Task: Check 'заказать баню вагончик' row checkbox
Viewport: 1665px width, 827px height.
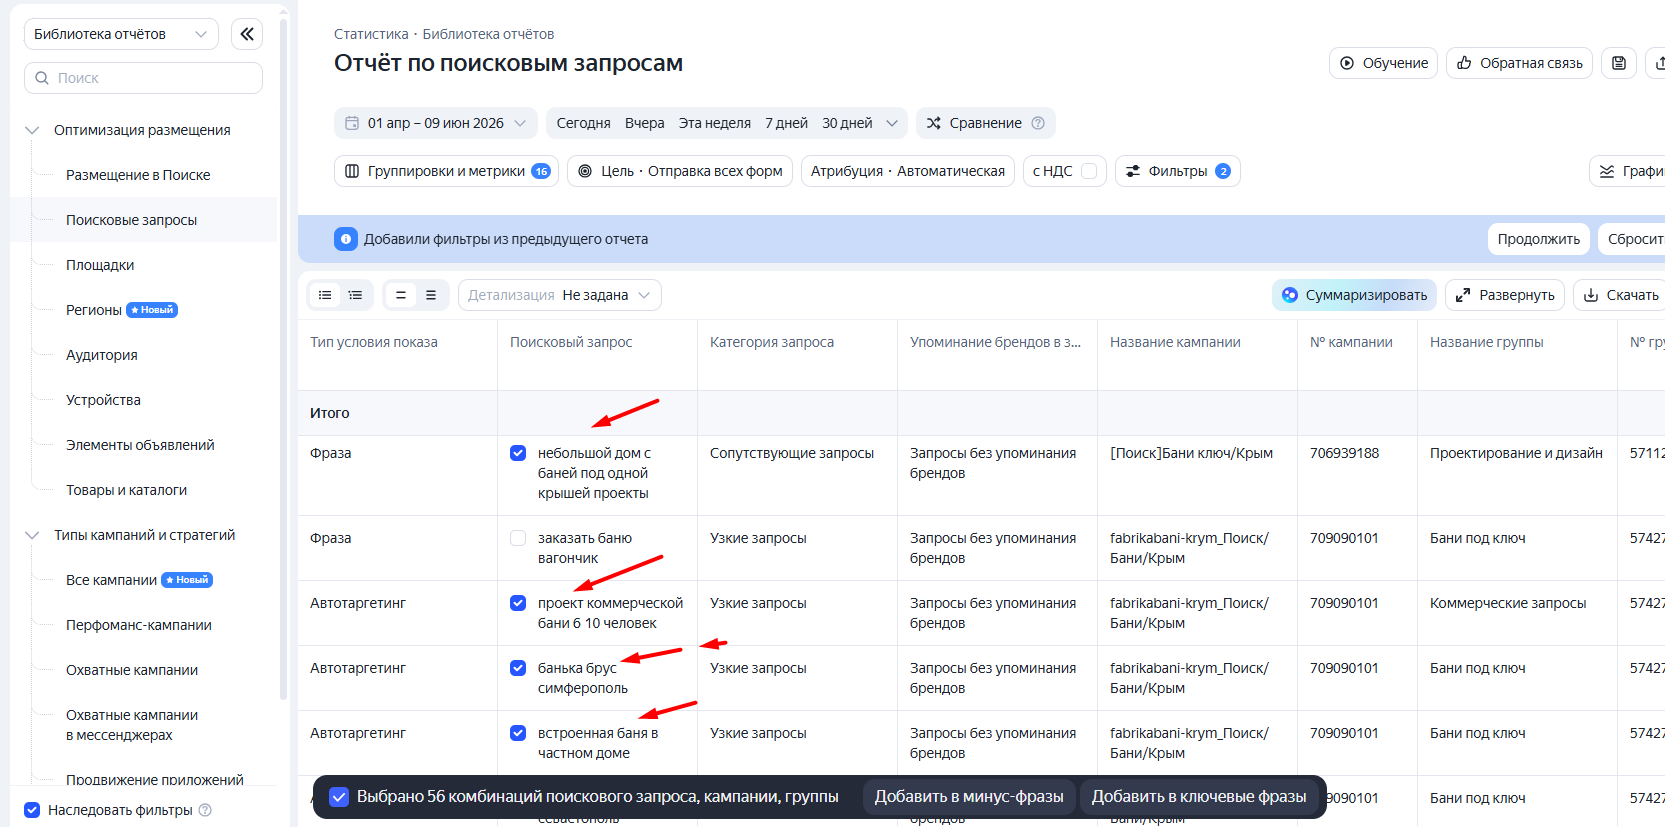Action: tap(518, 538)
